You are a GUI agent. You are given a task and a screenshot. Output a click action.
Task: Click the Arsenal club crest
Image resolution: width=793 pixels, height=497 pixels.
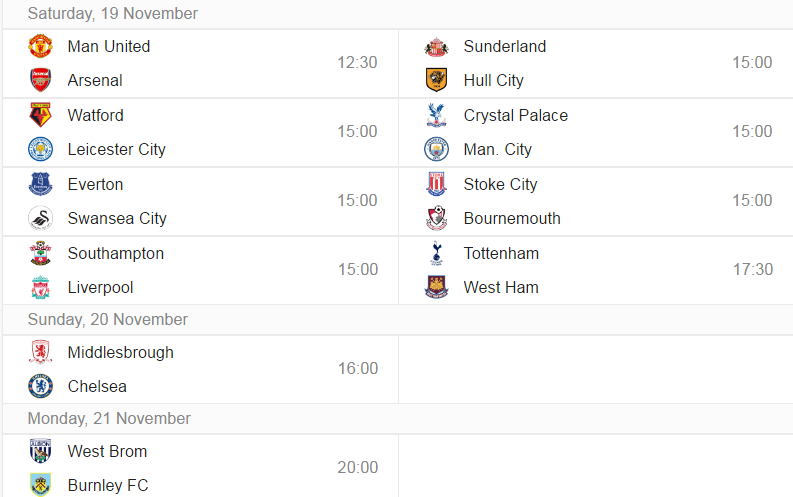40,80
